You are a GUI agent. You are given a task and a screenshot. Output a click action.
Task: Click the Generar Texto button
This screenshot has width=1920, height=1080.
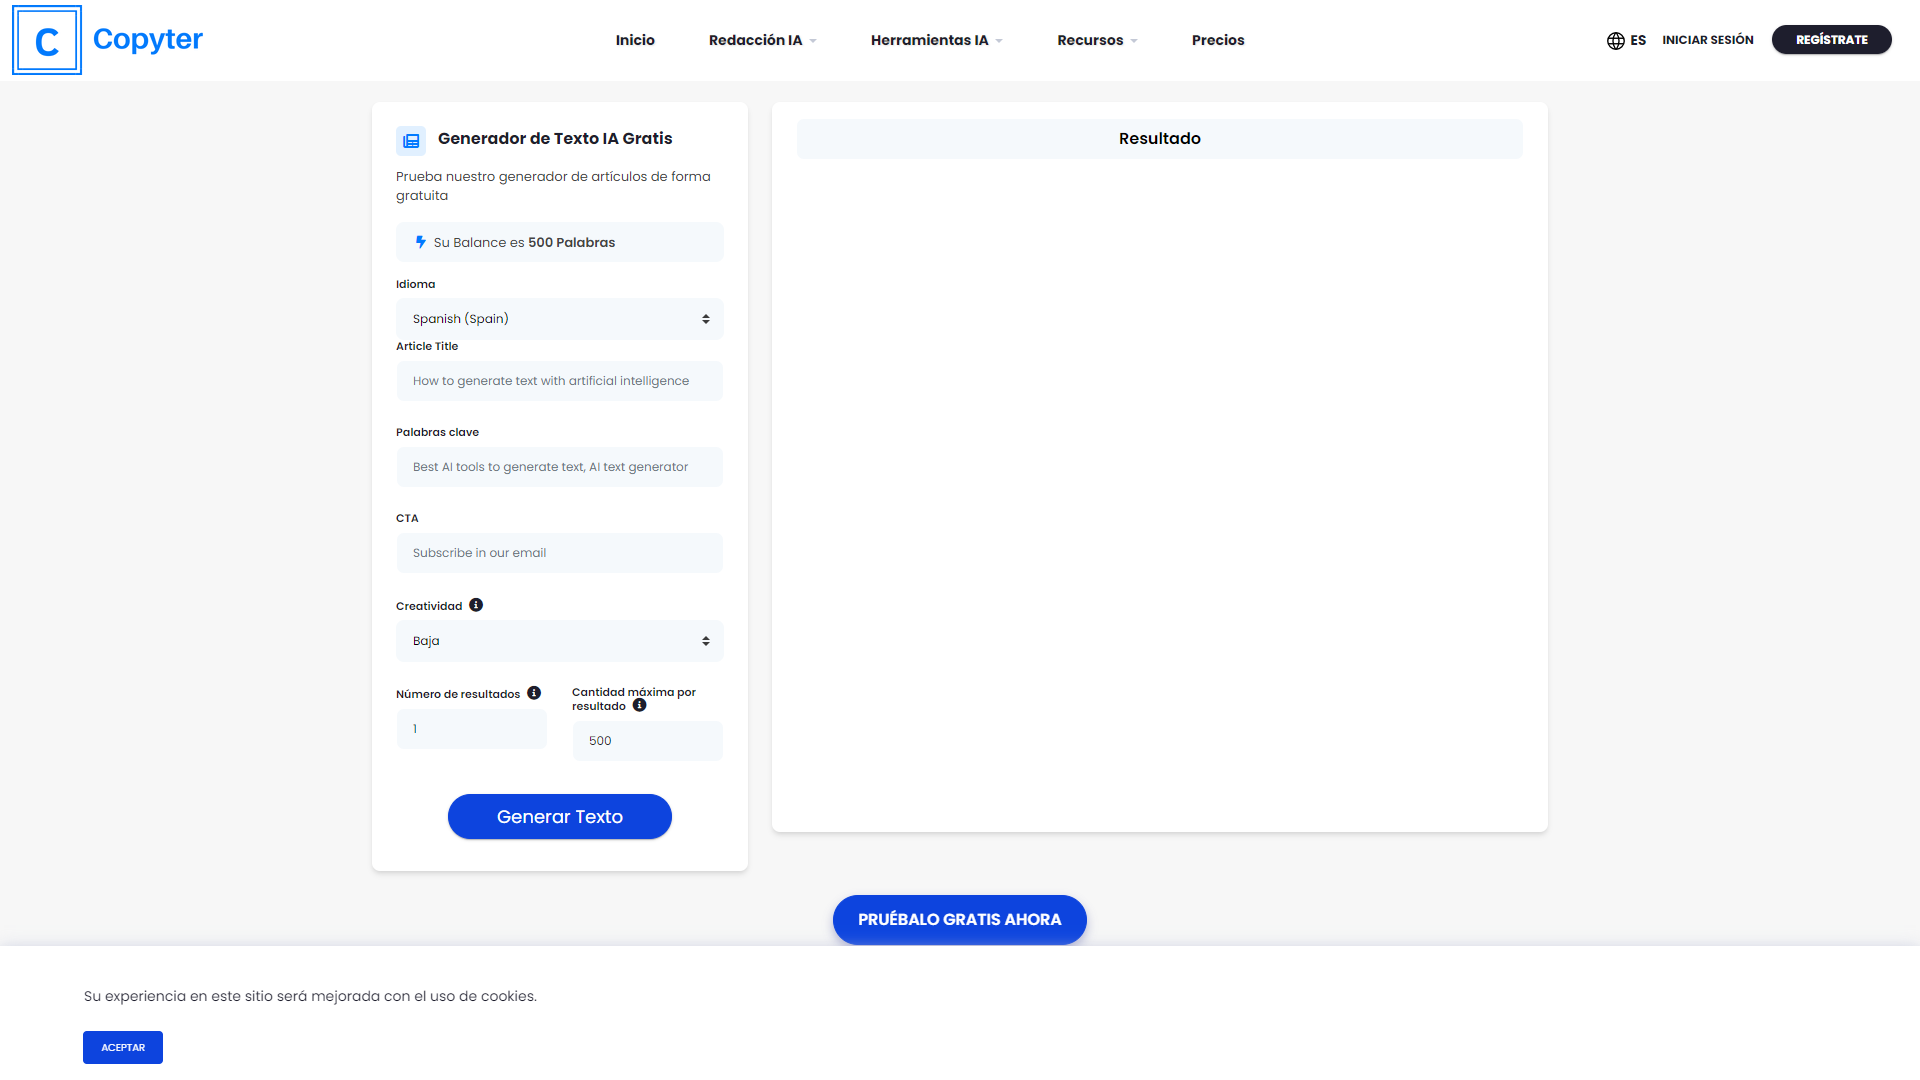click(560, 817)
